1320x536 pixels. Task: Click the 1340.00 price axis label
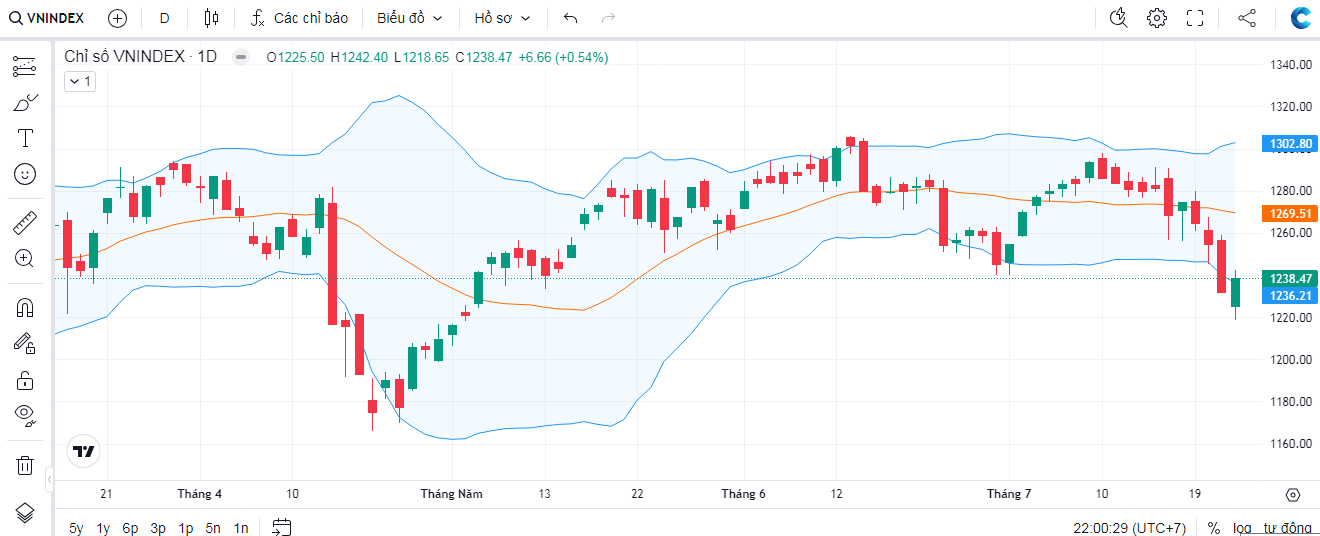click(1291, 65)
